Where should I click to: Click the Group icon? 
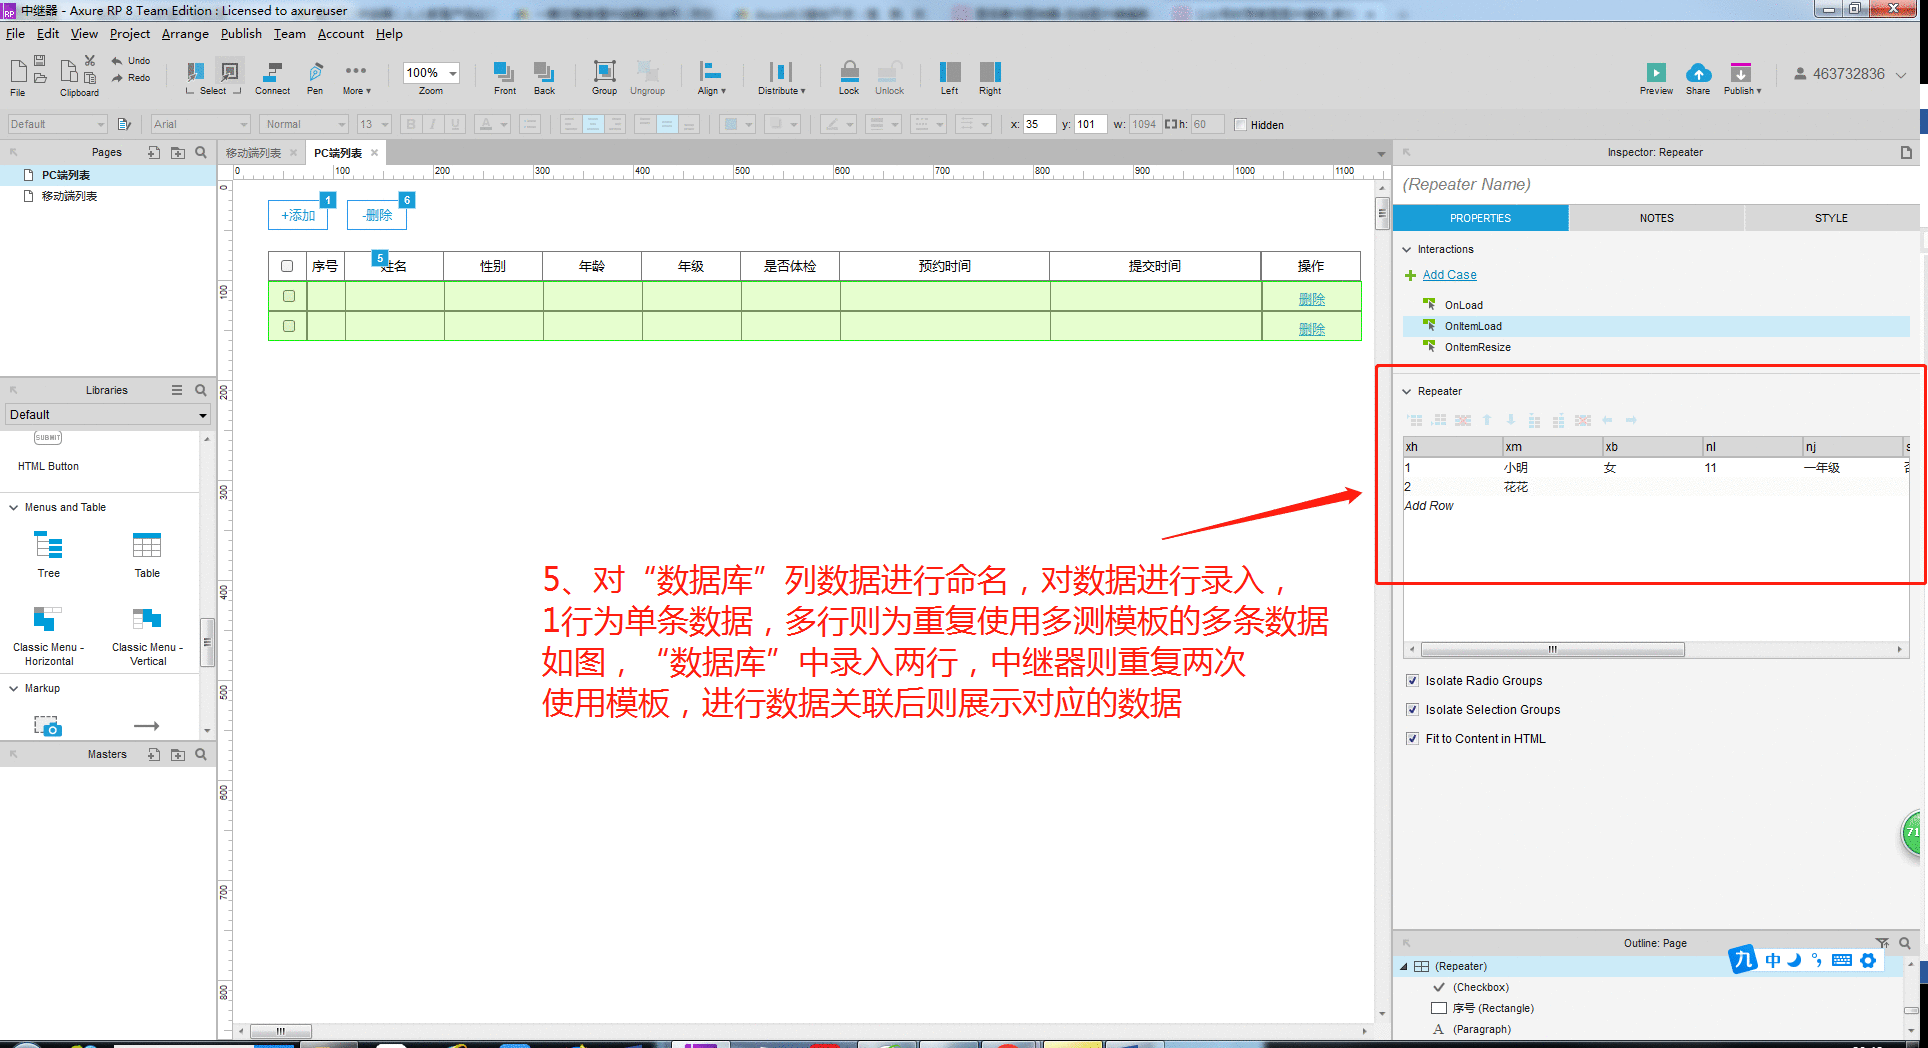604,72
